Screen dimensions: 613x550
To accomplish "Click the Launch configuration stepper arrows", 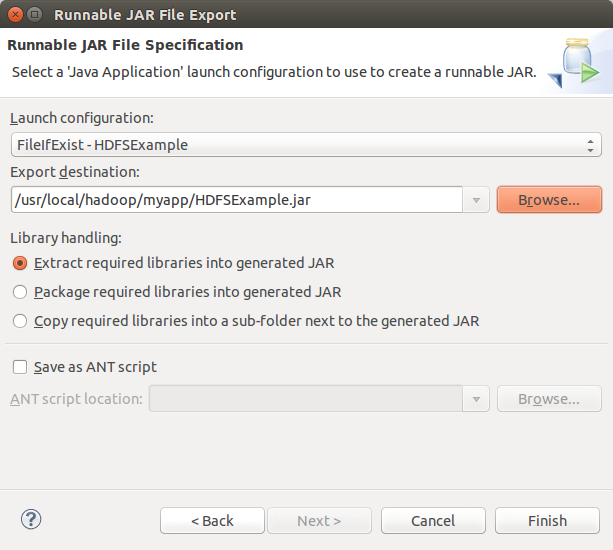I will [590, 146].
